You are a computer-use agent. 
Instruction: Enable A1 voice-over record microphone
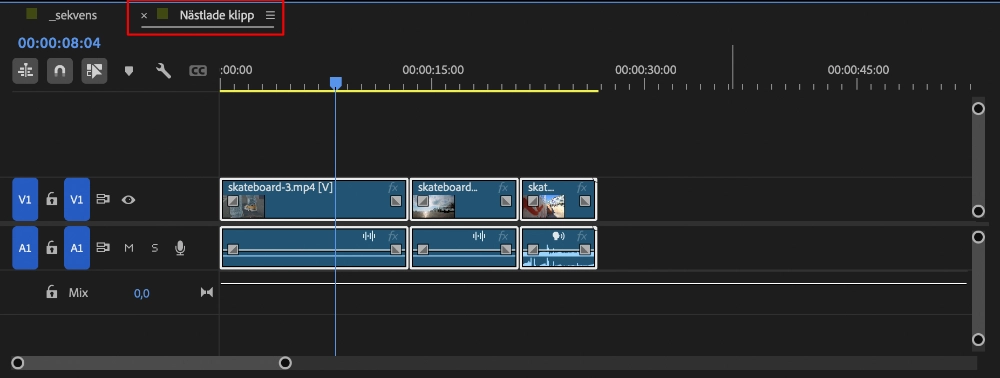point(180,248)
